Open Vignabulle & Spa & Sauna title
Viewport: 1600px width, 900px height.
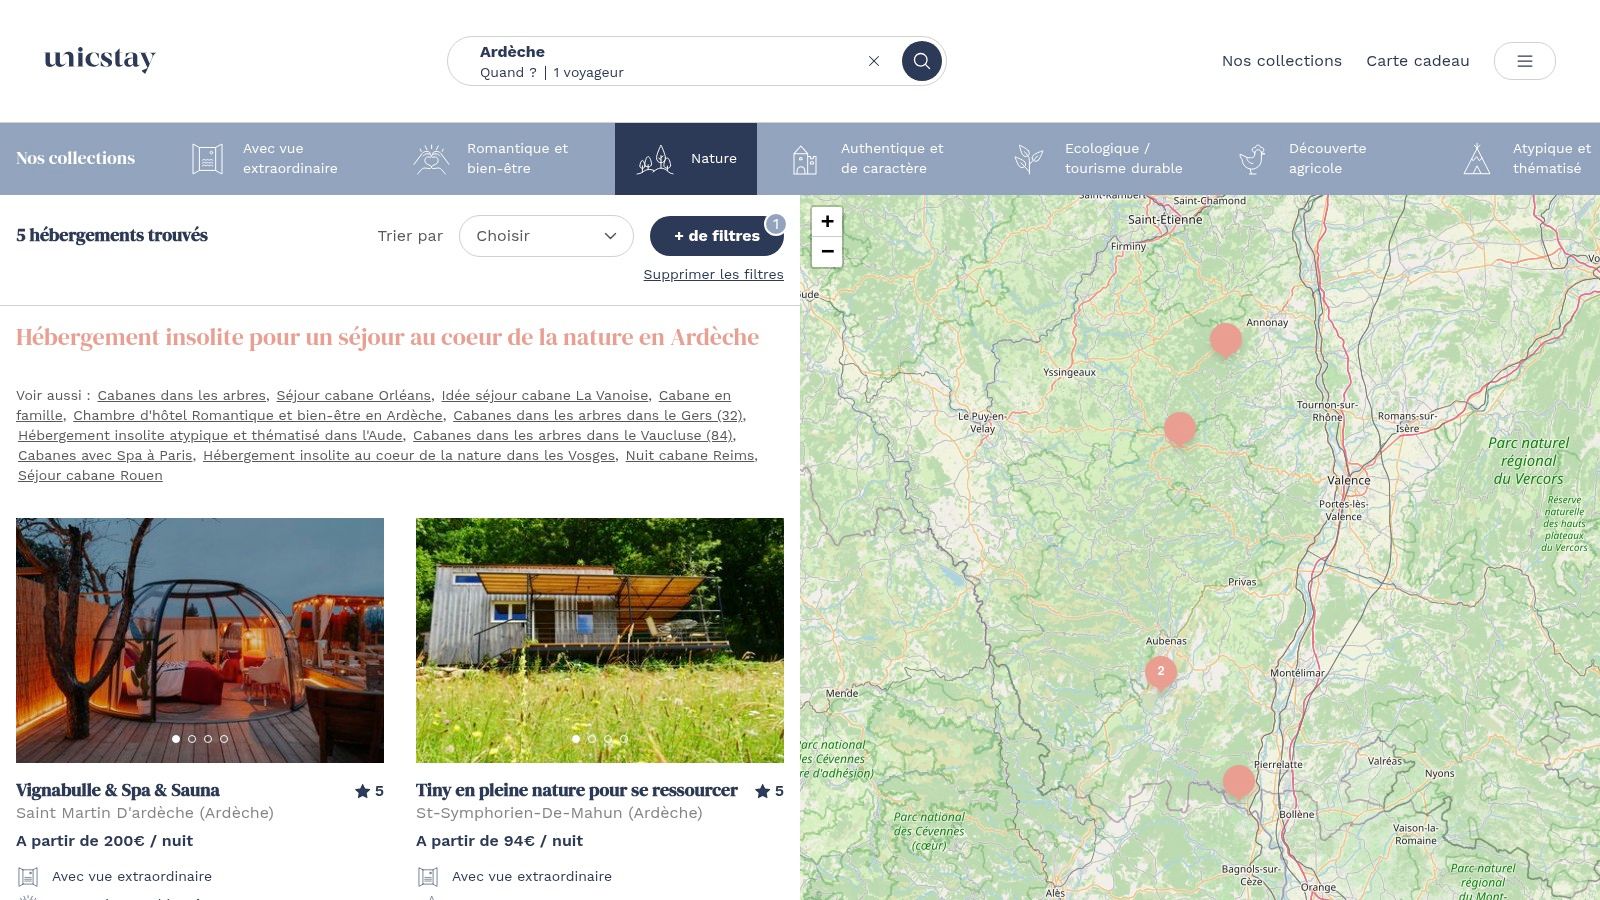tap(118, 790)
